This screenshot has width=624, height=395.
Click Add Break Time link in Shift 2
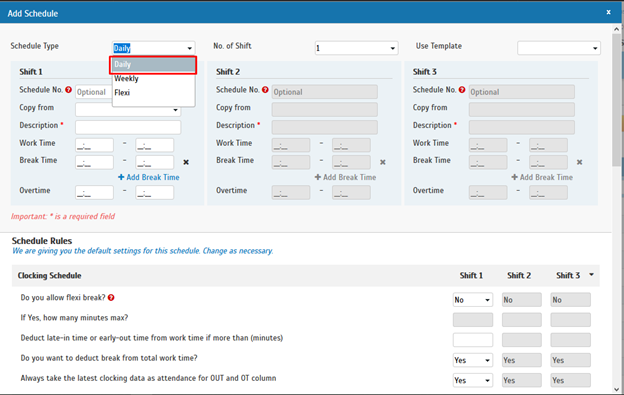coord(345,177)
